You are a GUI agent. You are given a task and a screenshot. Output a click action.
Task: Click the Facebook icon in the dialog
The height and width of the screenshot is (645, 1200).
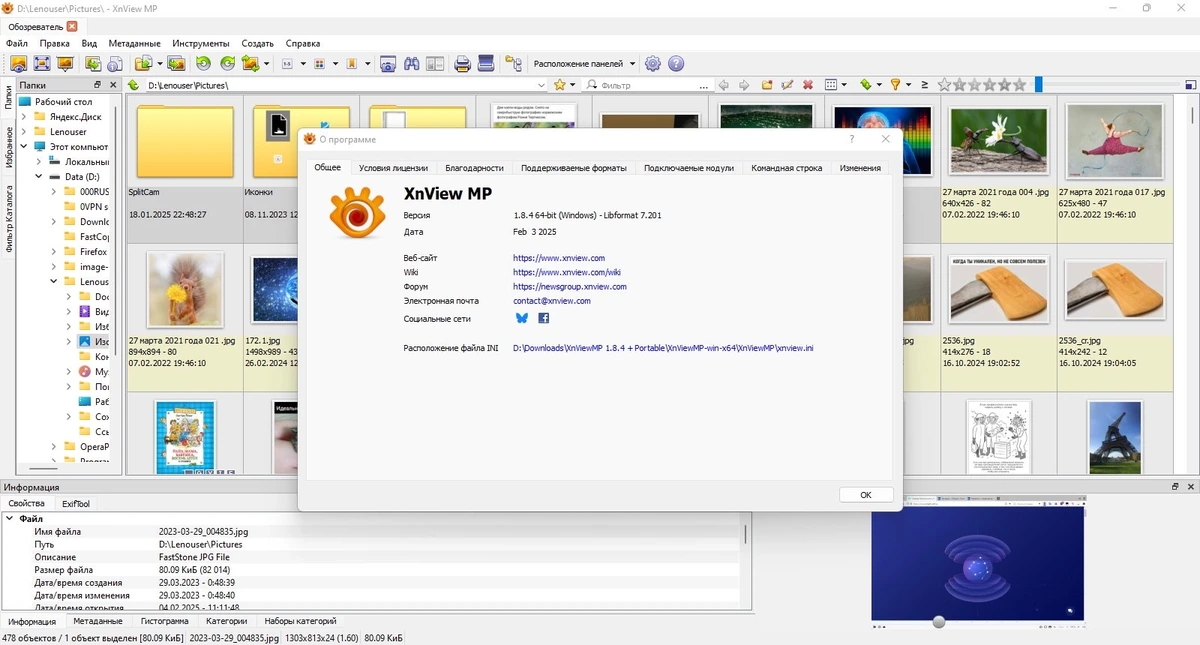click(x=544, y=318)
